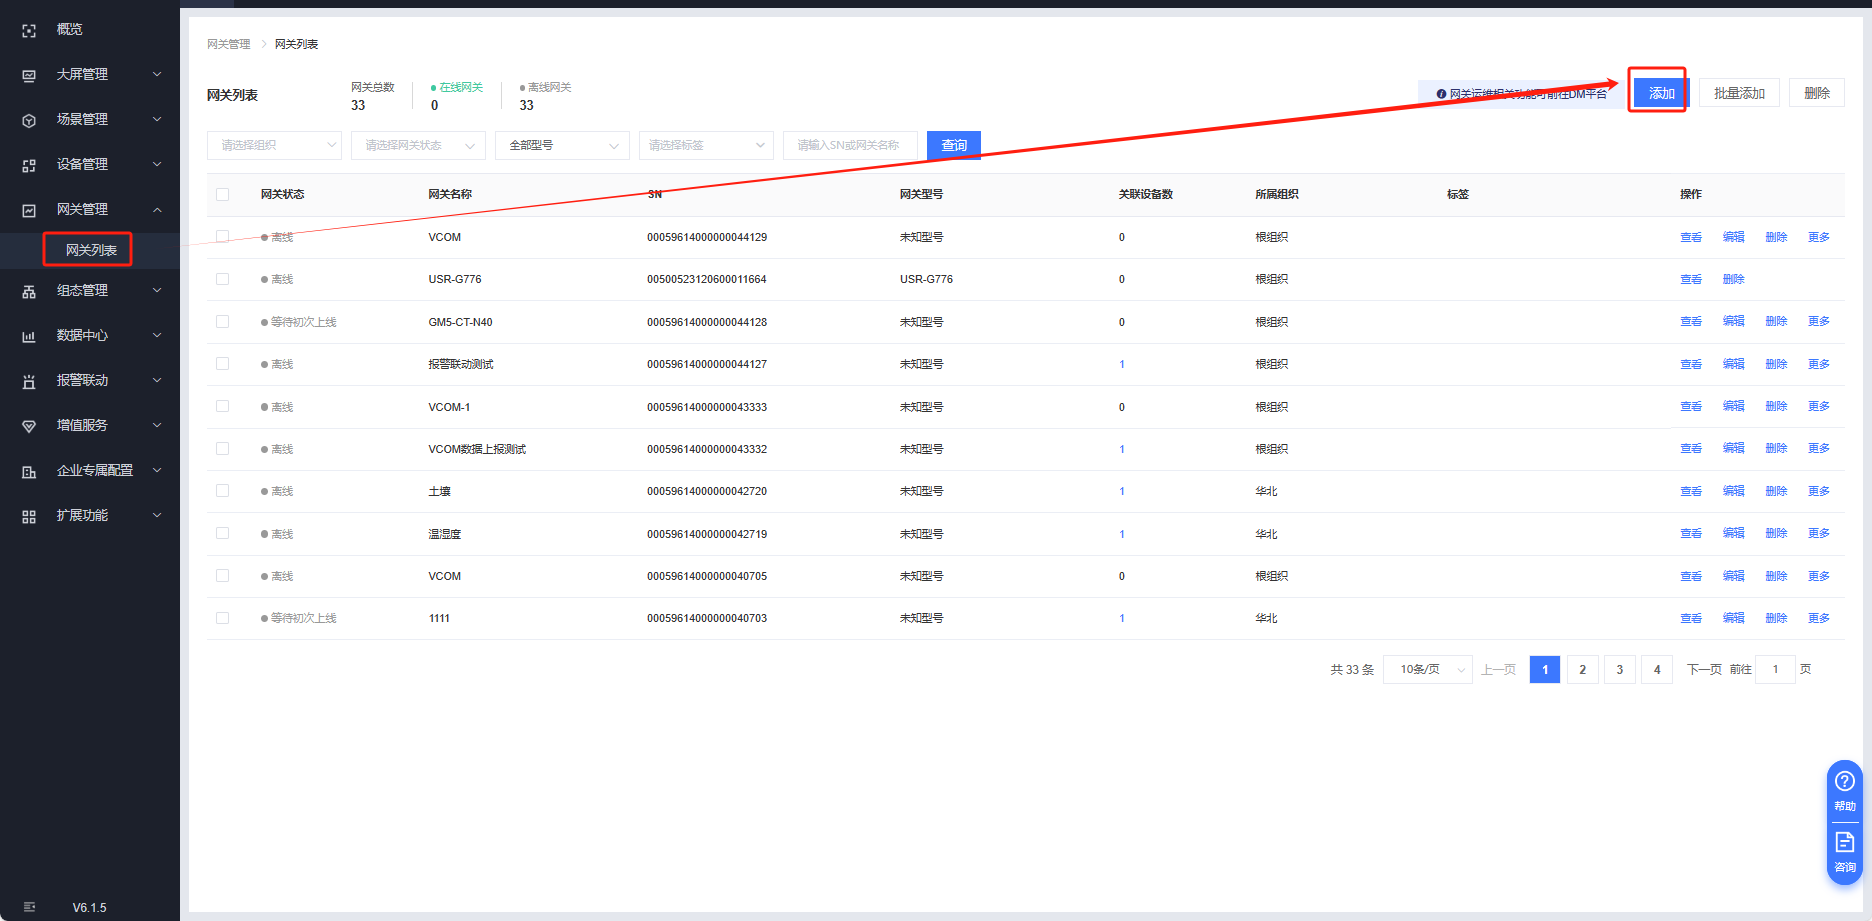Expand the 全部型号 model dropdown
Image resolution: width=1872 pixels, height=921 pixels.
click(562, 146)
